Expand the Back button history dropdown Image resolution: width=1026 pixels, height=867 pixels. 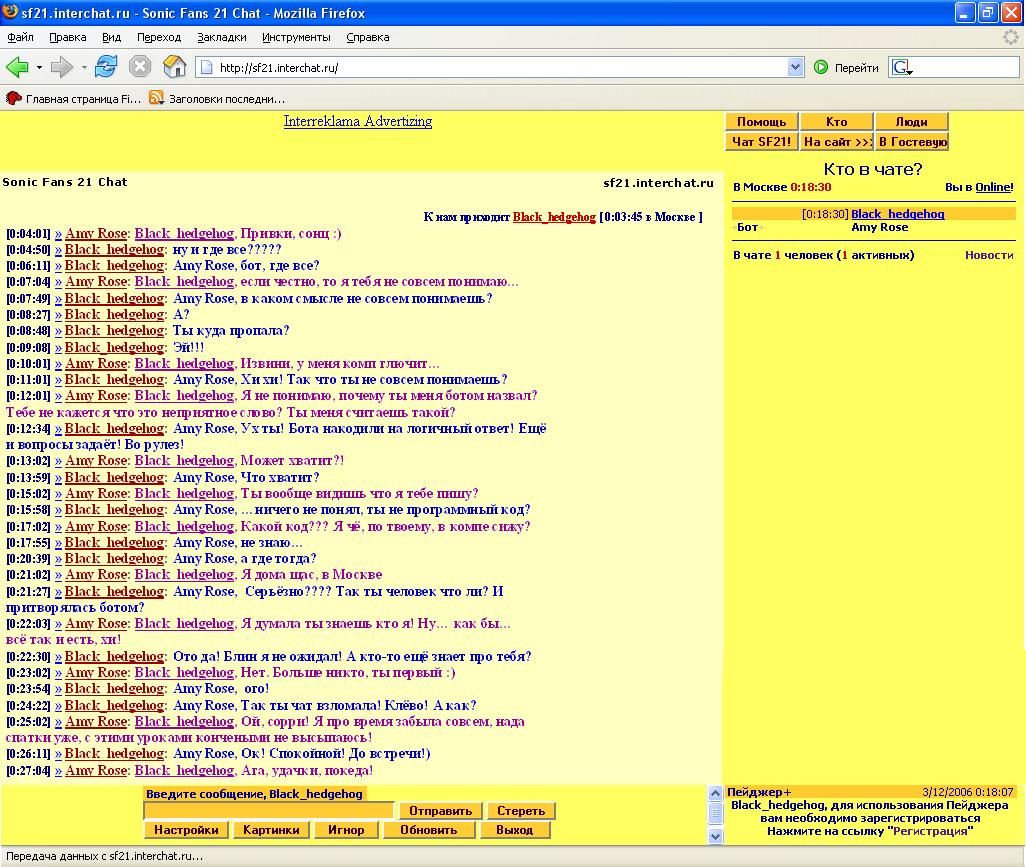(39, 68)
